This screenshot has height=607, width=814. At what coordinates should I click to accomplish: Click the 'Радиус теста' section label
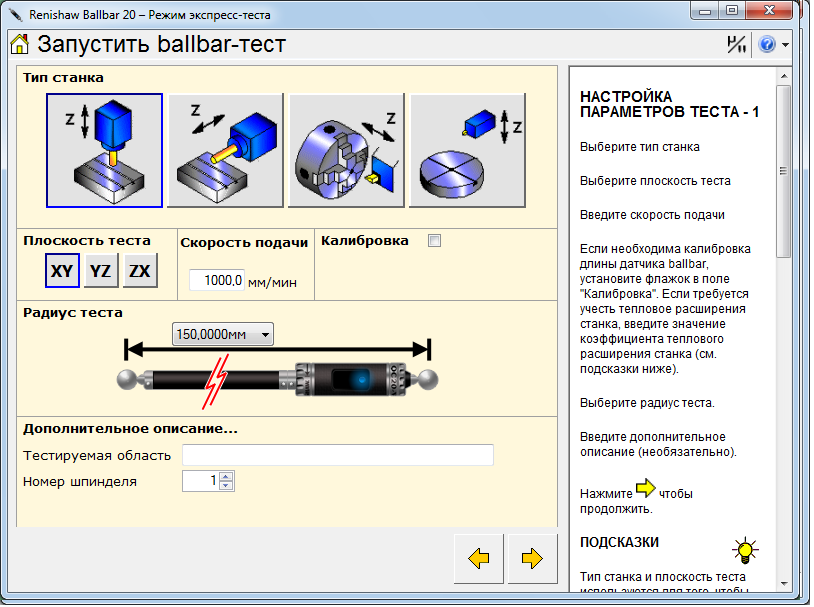(73, 313)
